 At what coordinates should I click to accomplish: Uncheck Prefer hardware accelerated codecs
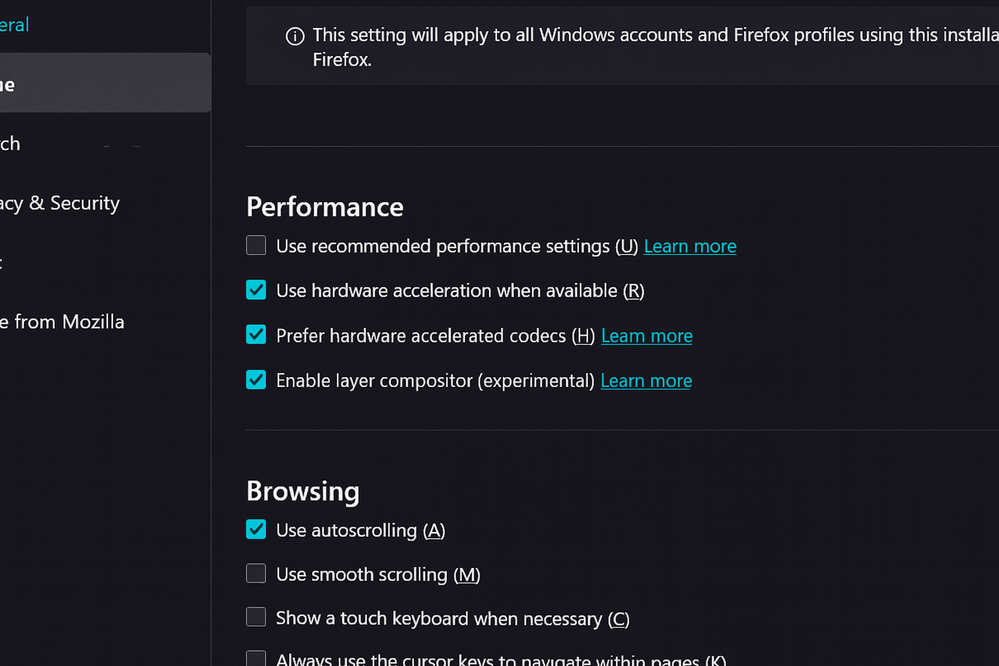[256, 335]
